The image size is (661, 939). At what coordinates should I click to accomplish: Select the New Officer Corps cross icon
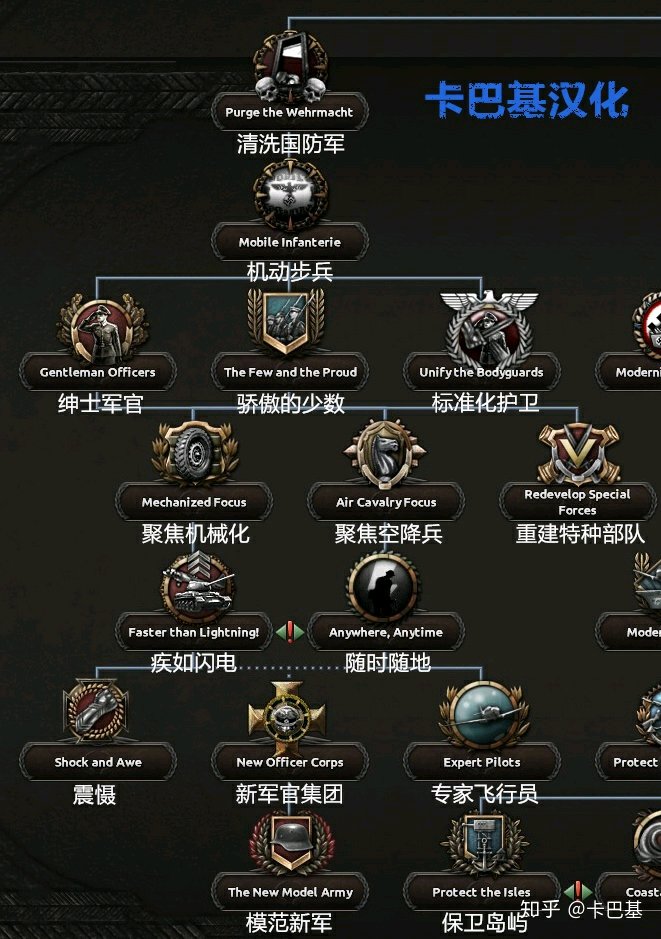pyautogui.click(x=287, y=716)
